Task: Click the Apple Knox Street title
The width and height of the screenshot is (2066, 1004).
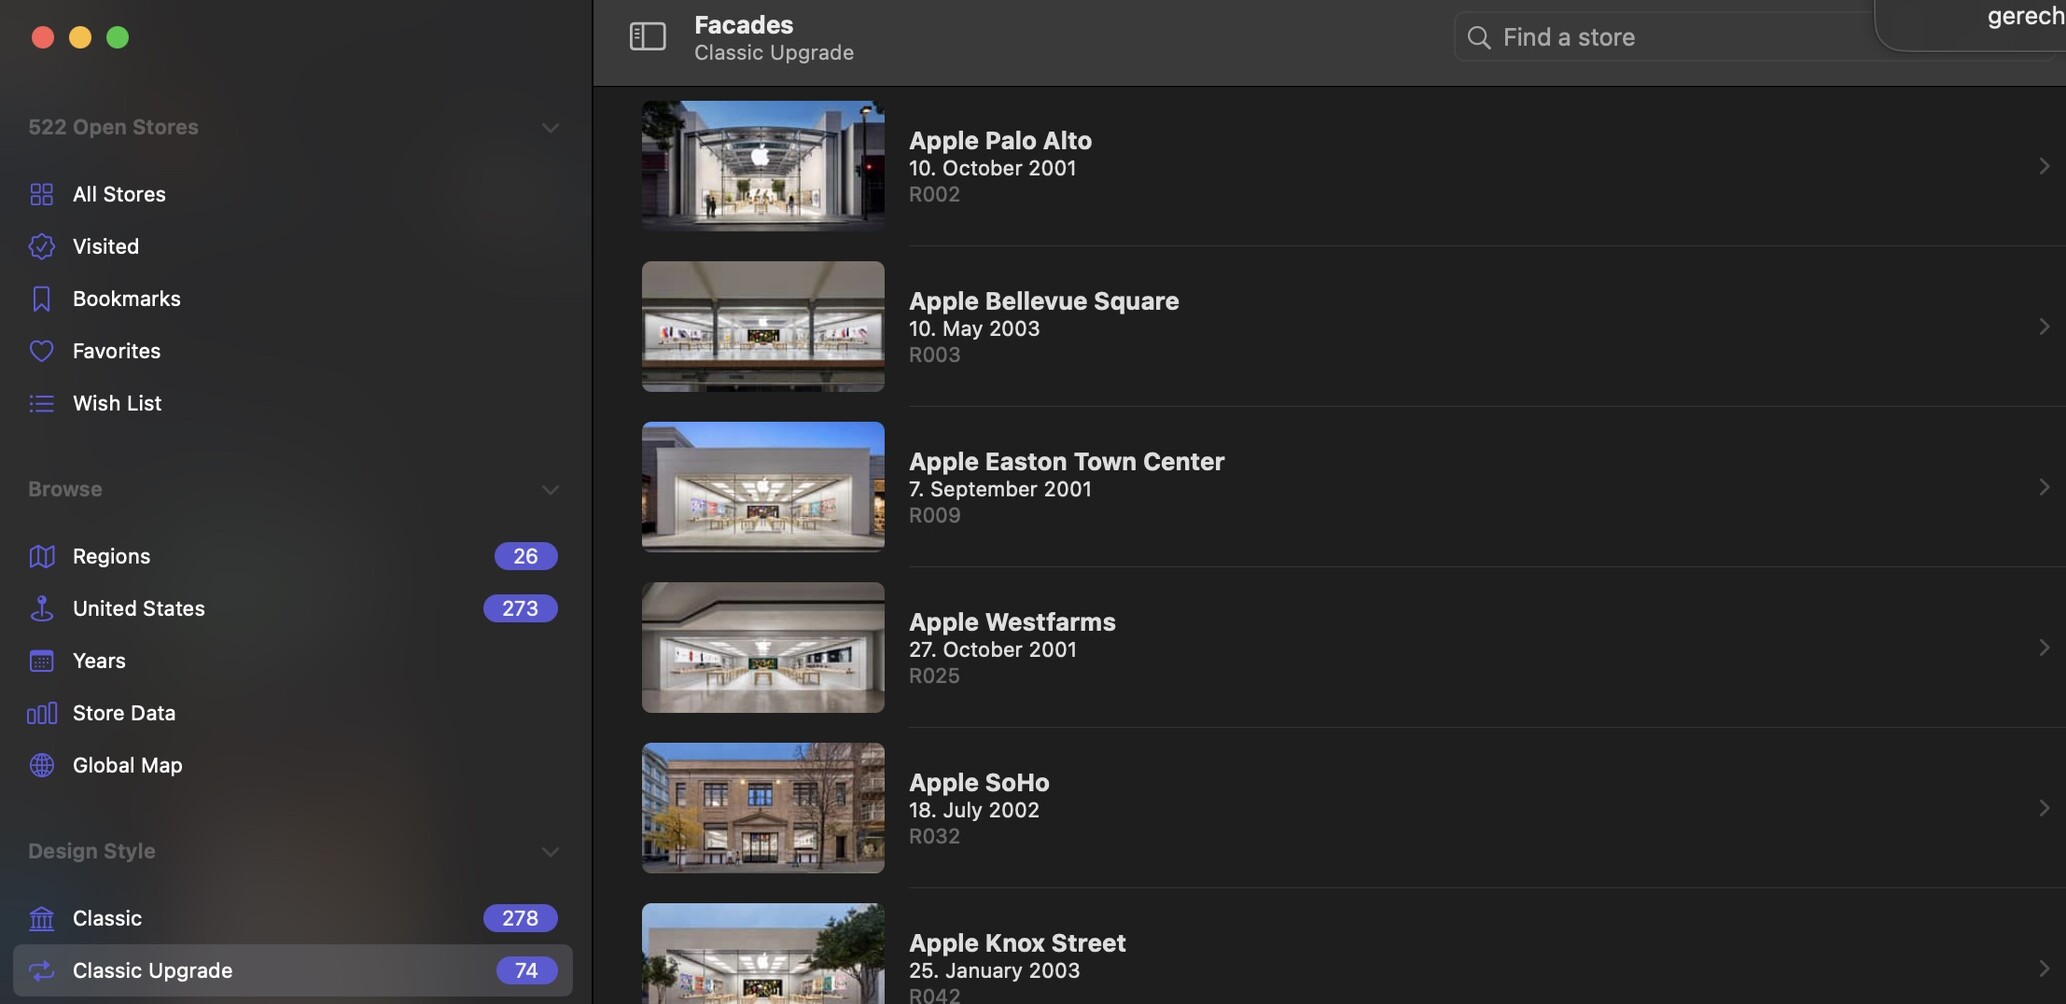Action: pyautogui.click(x=1017, y=943)
